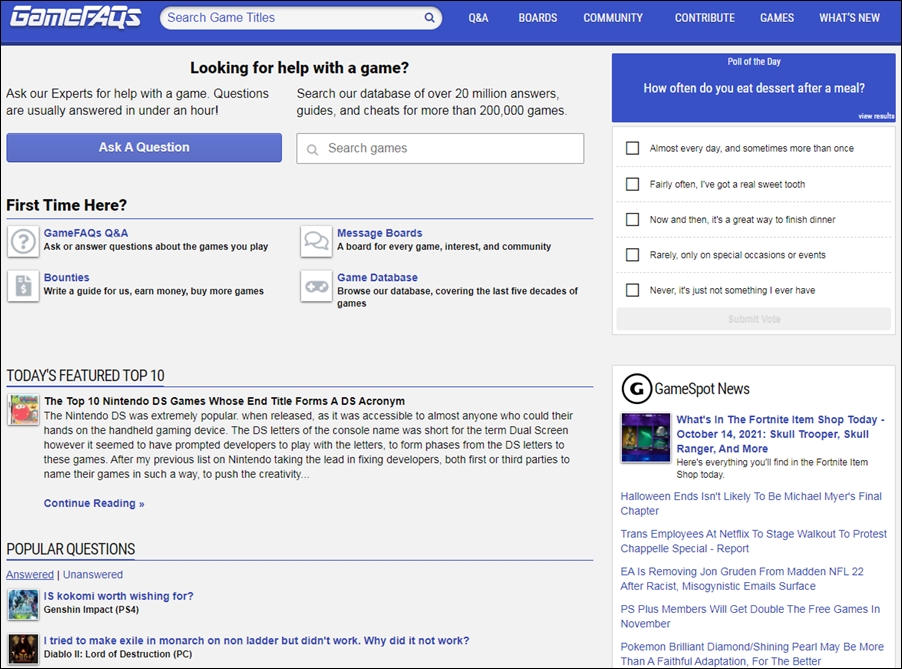This screenshot has height=669, width=902.
Task: Open the Contribute menu
Action: pyautogui.click(x=705, y=18)
